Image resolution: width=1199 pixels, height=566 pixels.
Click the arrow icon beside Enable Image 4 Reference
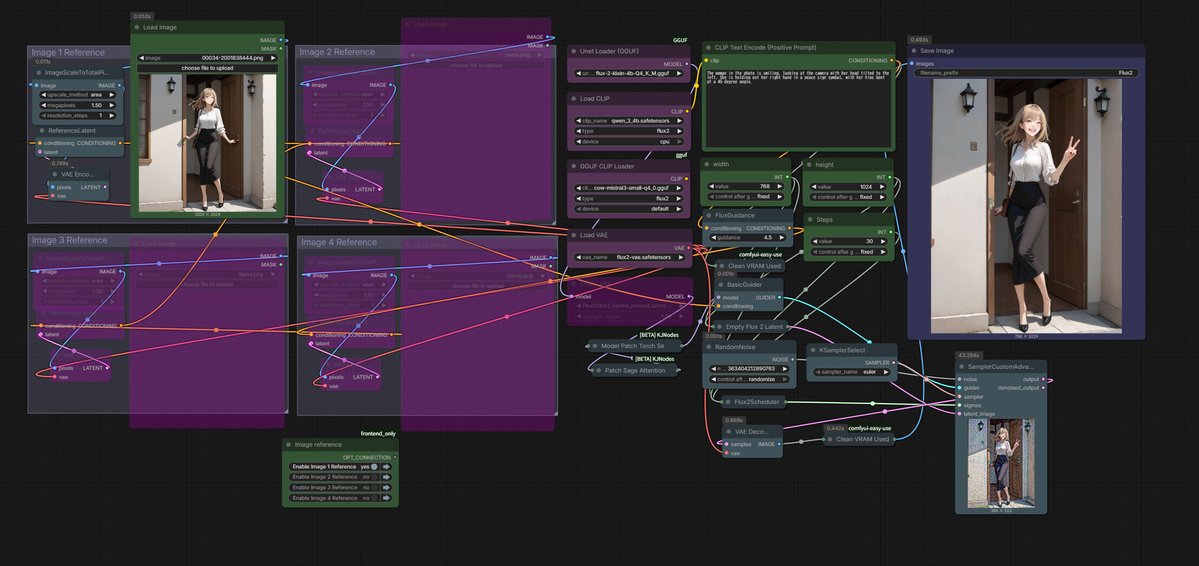[386, 498]
